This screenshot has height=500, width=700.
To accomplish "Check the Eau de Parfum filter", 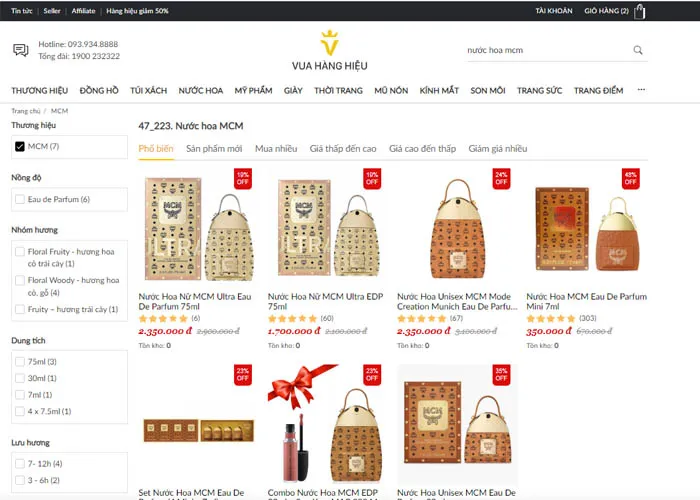I will pos(20,199).
